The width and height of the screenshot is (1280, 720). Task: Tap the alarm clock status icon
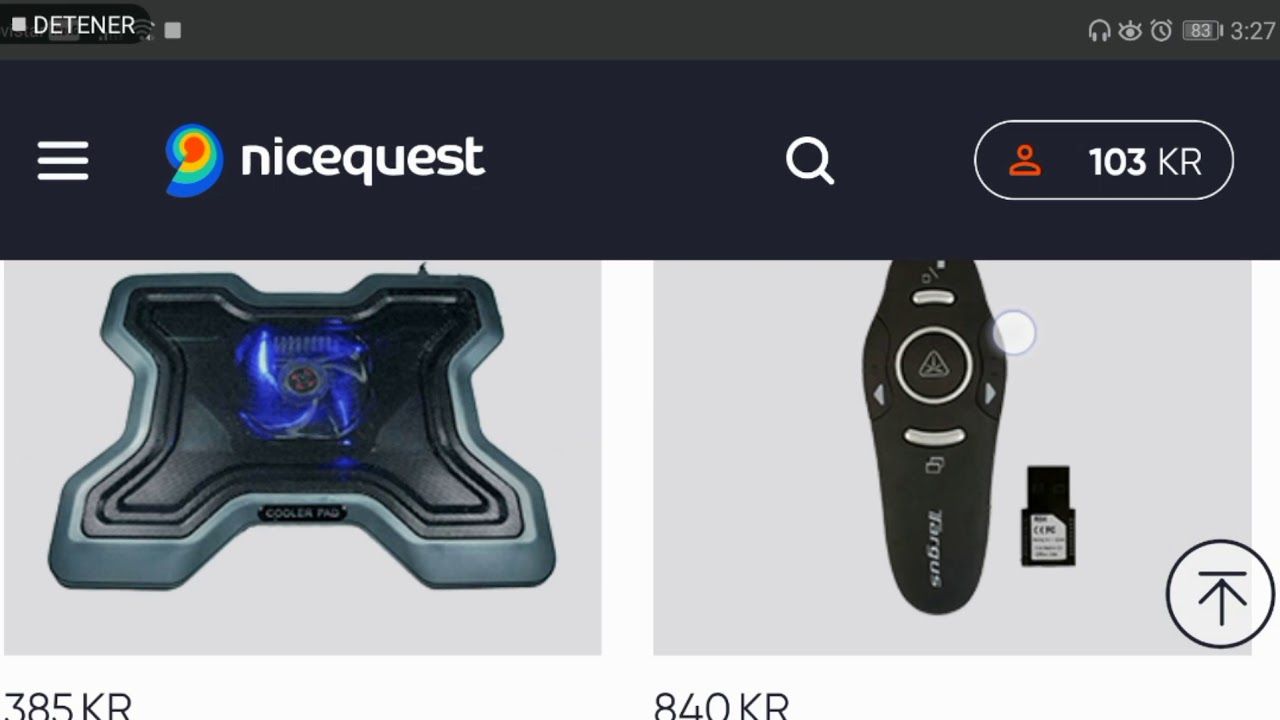click(1161, 31)
